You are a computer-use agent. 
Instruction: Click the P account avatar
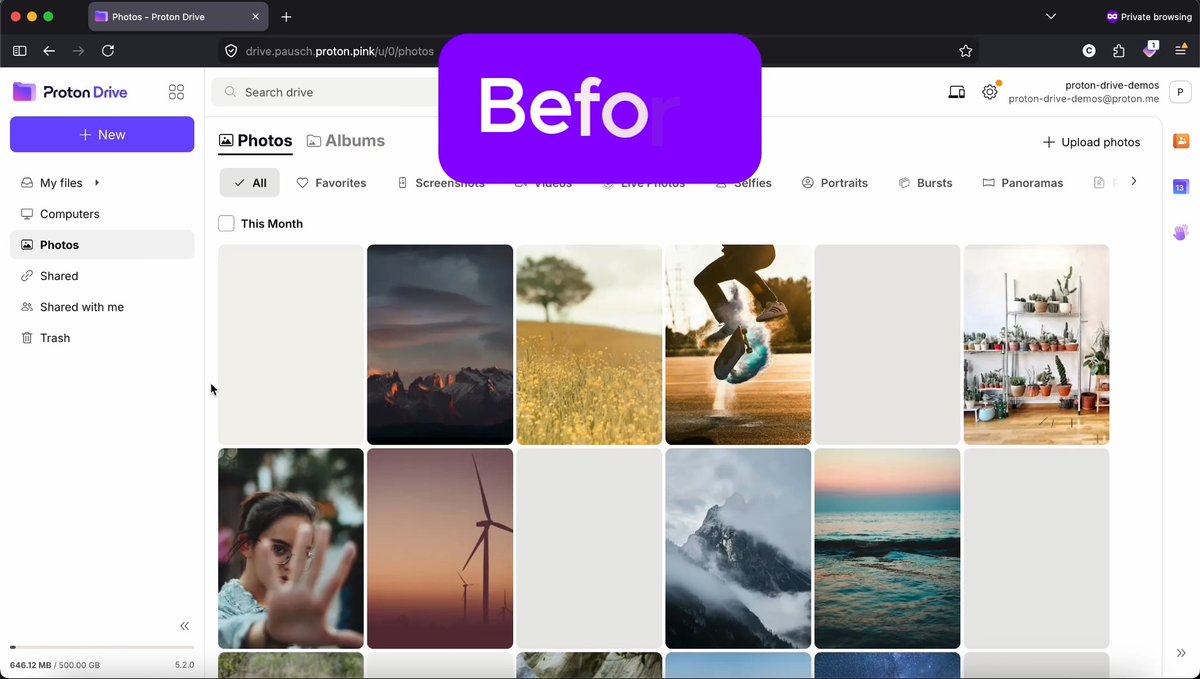coord(1180,92)
